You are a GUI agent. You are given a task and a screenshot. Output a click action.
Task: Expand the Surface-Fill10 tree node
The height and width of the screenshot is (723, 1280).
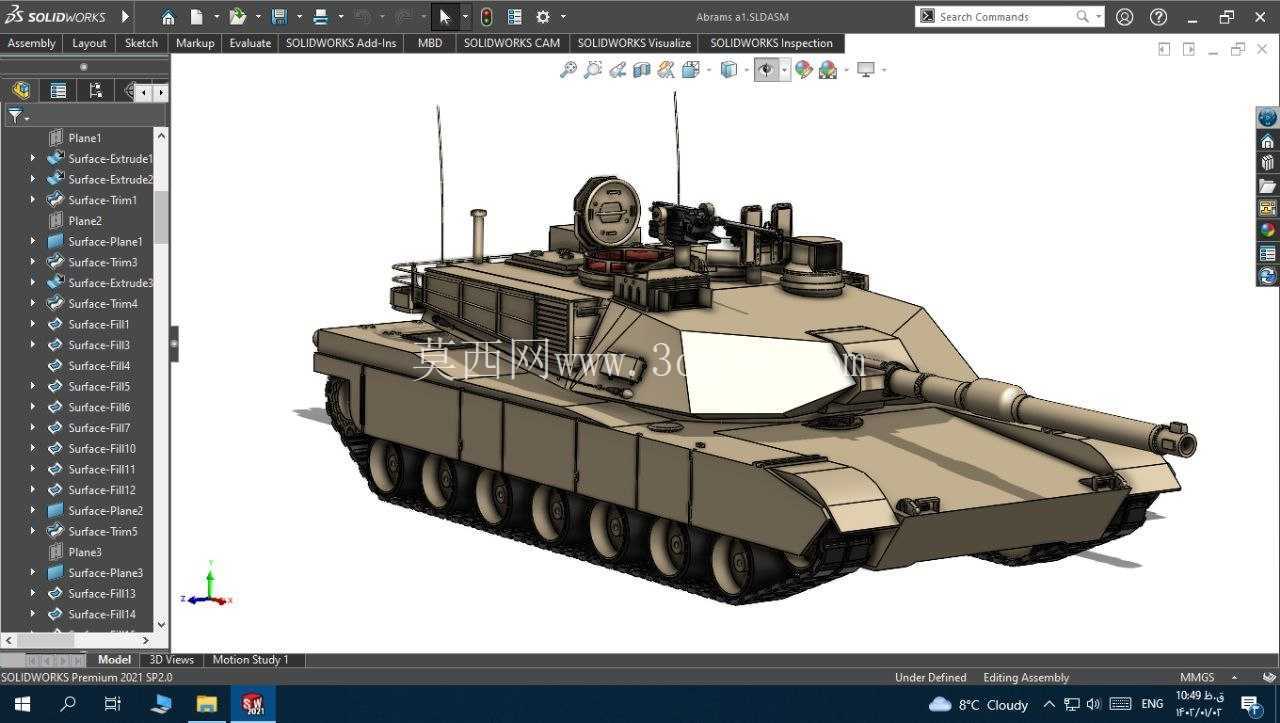32,448
